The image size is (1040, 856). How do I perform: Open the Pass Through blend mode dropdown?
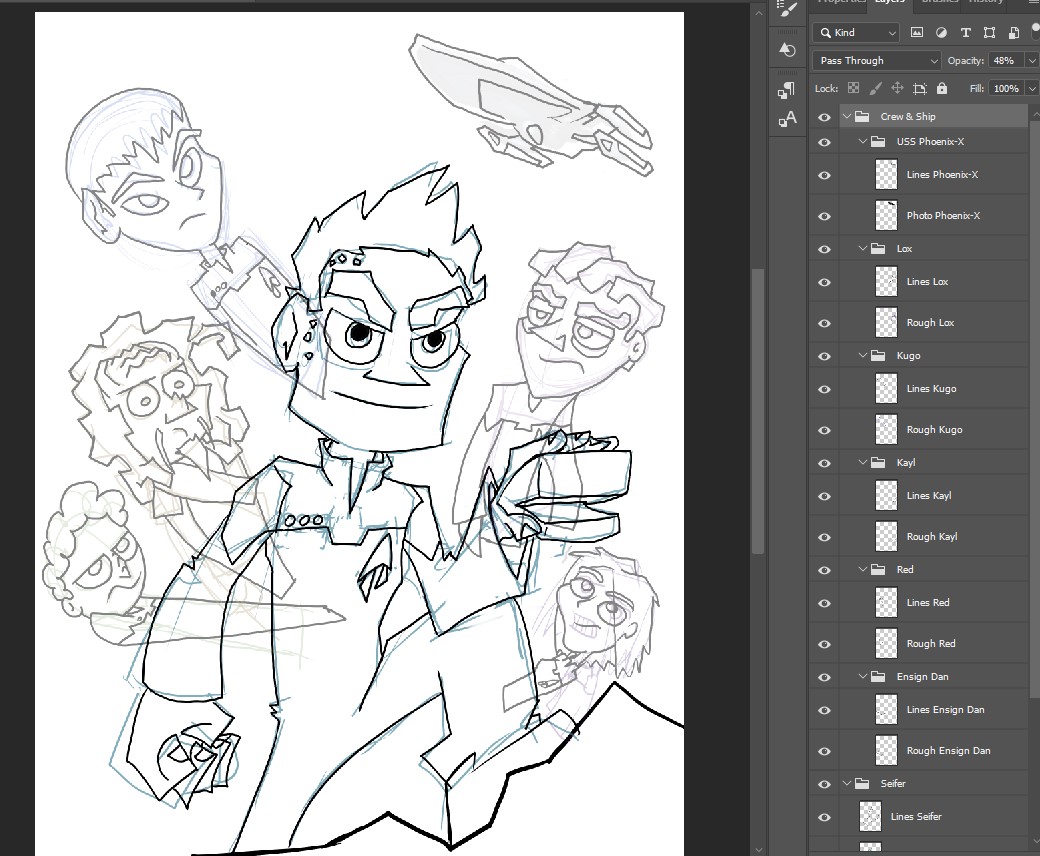(875, 60)
